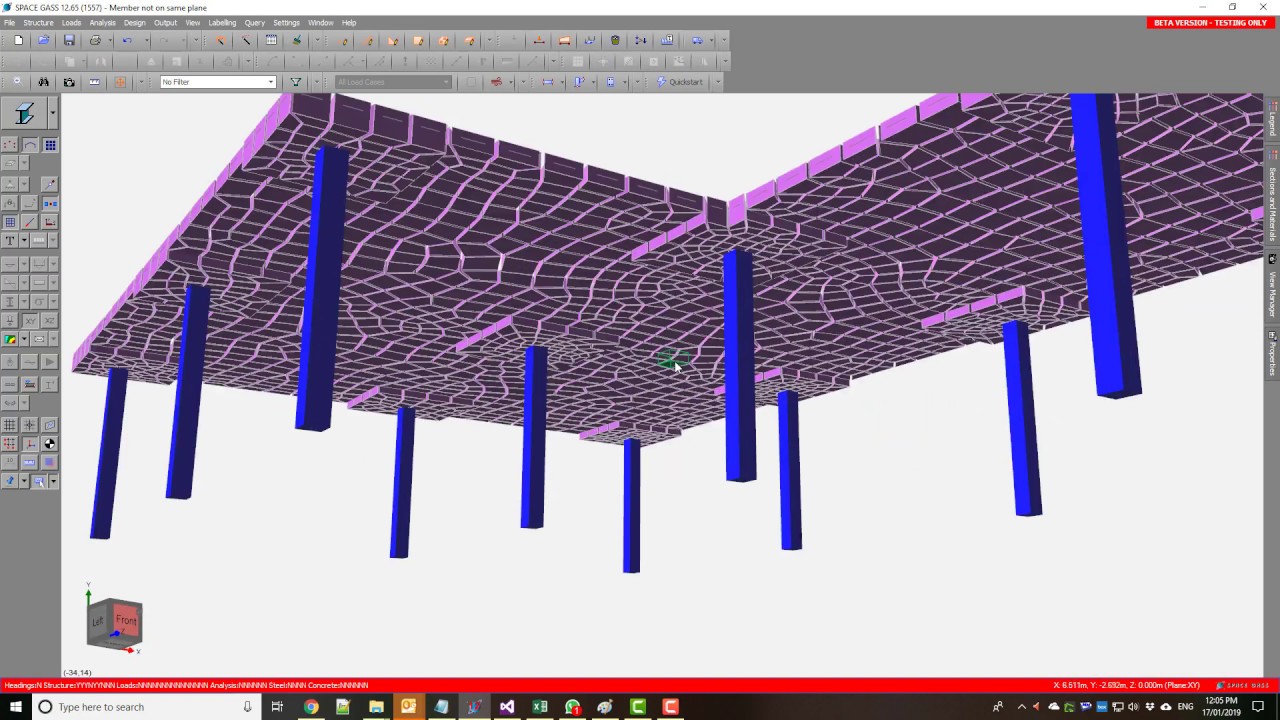1280x720 pixels.
Task: Click the coordinate readout in the status bar
Action: 1126,685
